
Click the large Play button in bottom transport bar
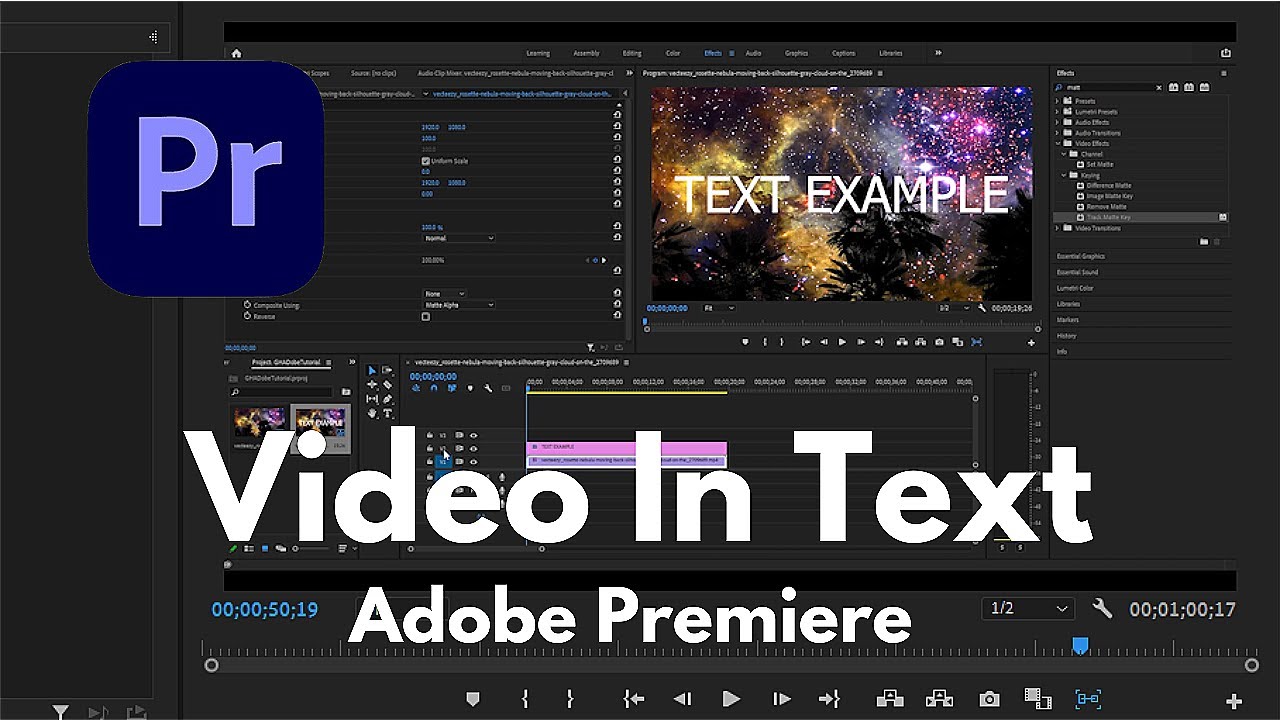tap(731, 699)
